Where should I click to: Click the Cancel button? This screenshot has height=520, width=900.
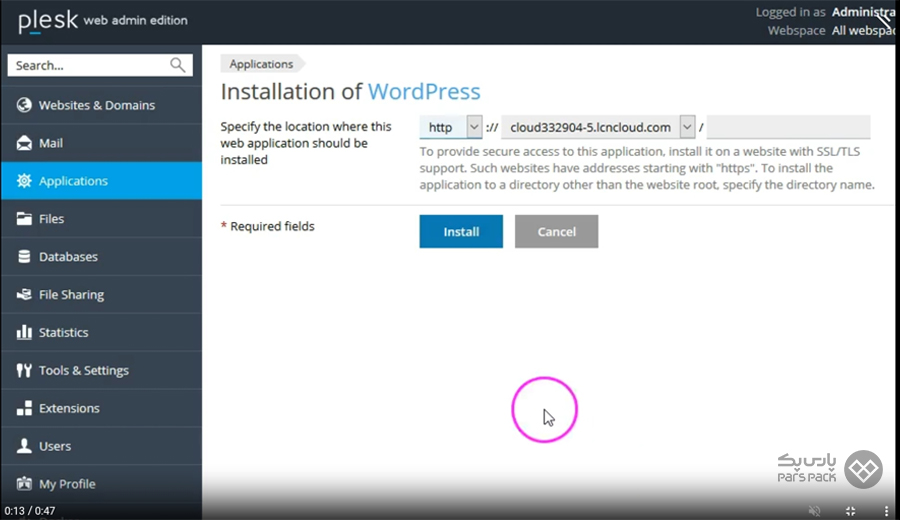click(x=556, y=231)
